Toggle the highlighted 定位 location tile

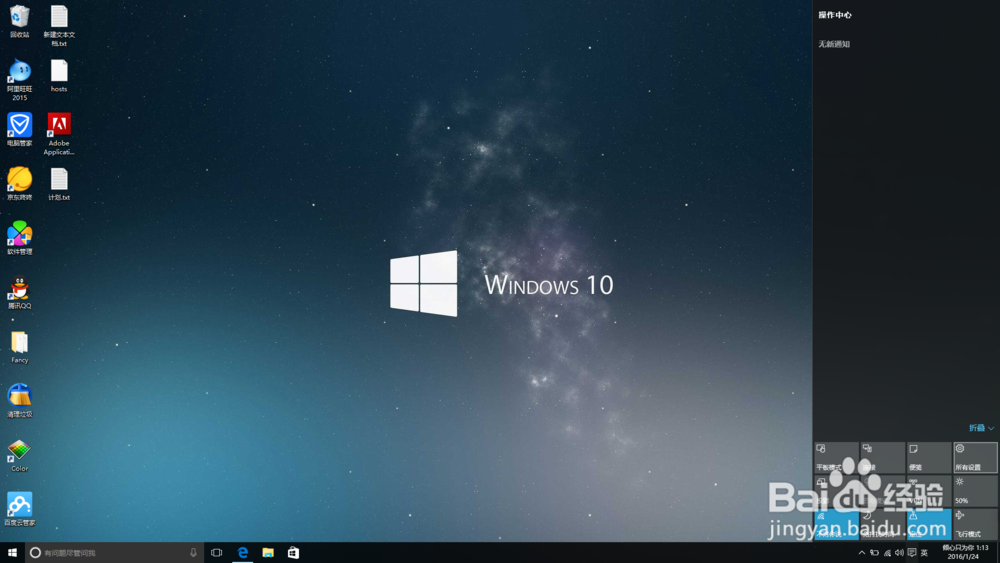pyautogui.click(x=929, y=524)
